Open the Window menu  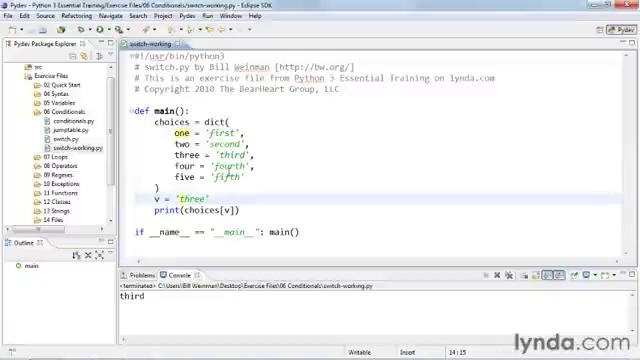tap(231, 16)
